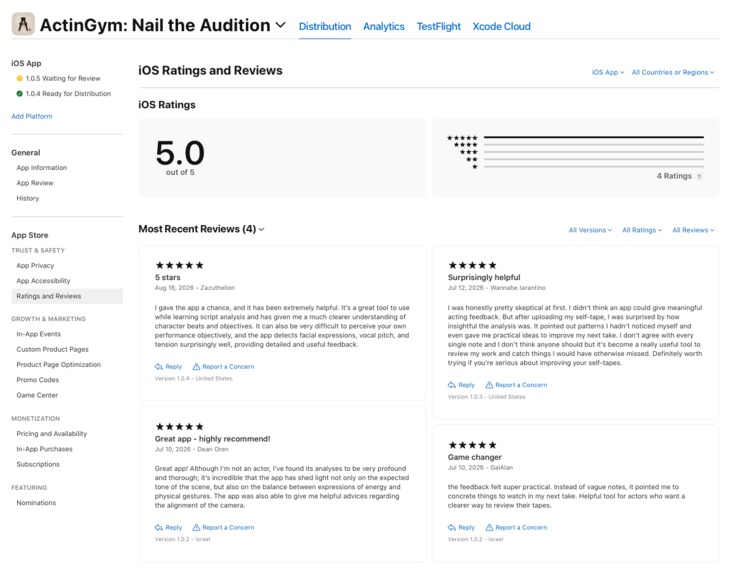Click the 5.0 overall rating value
This screenshot has width=734, height=573.
pyautogui.click(x=180, y=153)
